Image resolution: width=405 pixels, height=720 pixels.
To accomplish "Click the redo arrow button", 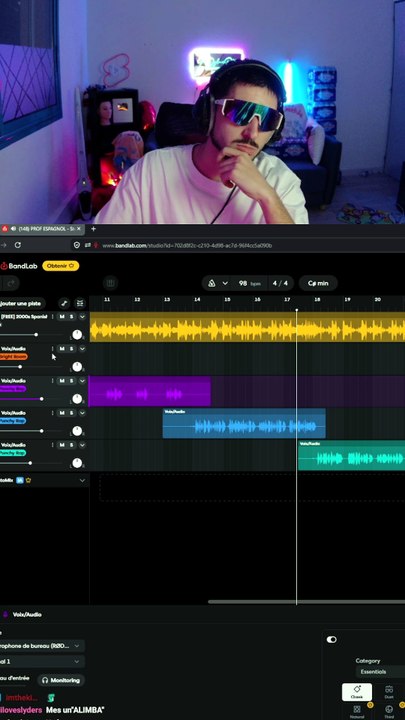I will [x=12, y=283].
